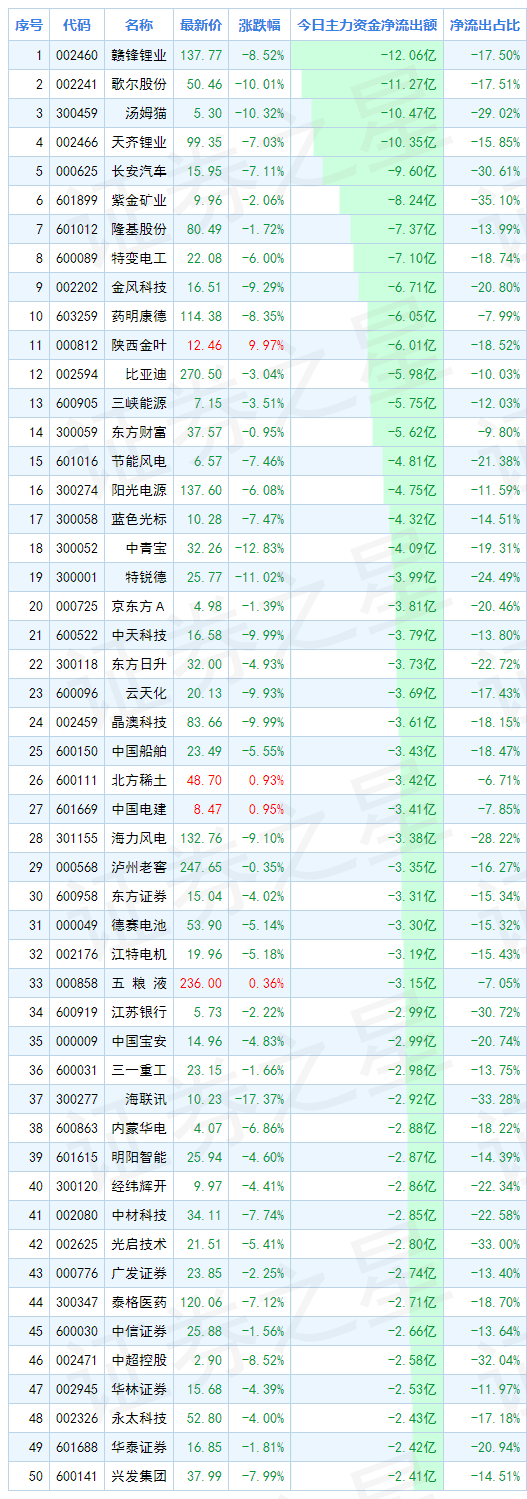Open stock 汤姆猫

tap(146, 113)
